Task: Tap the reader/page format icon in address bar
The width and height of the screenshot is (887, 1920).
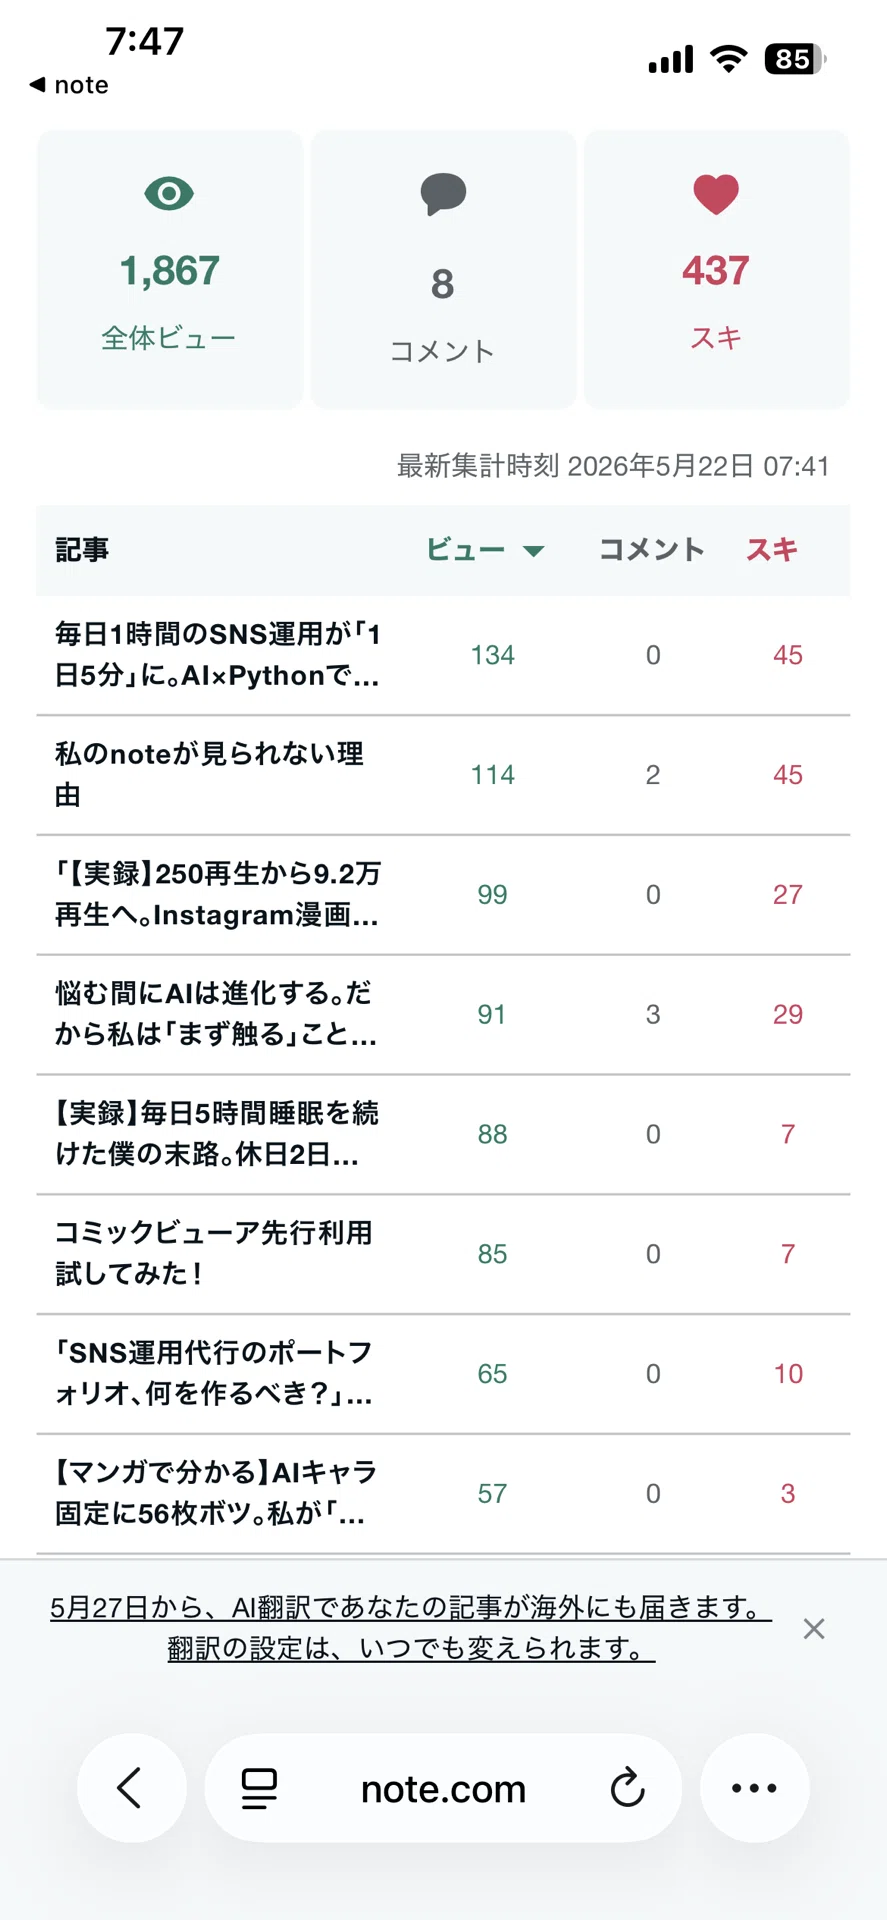Action: click(x=259, y=1788)
